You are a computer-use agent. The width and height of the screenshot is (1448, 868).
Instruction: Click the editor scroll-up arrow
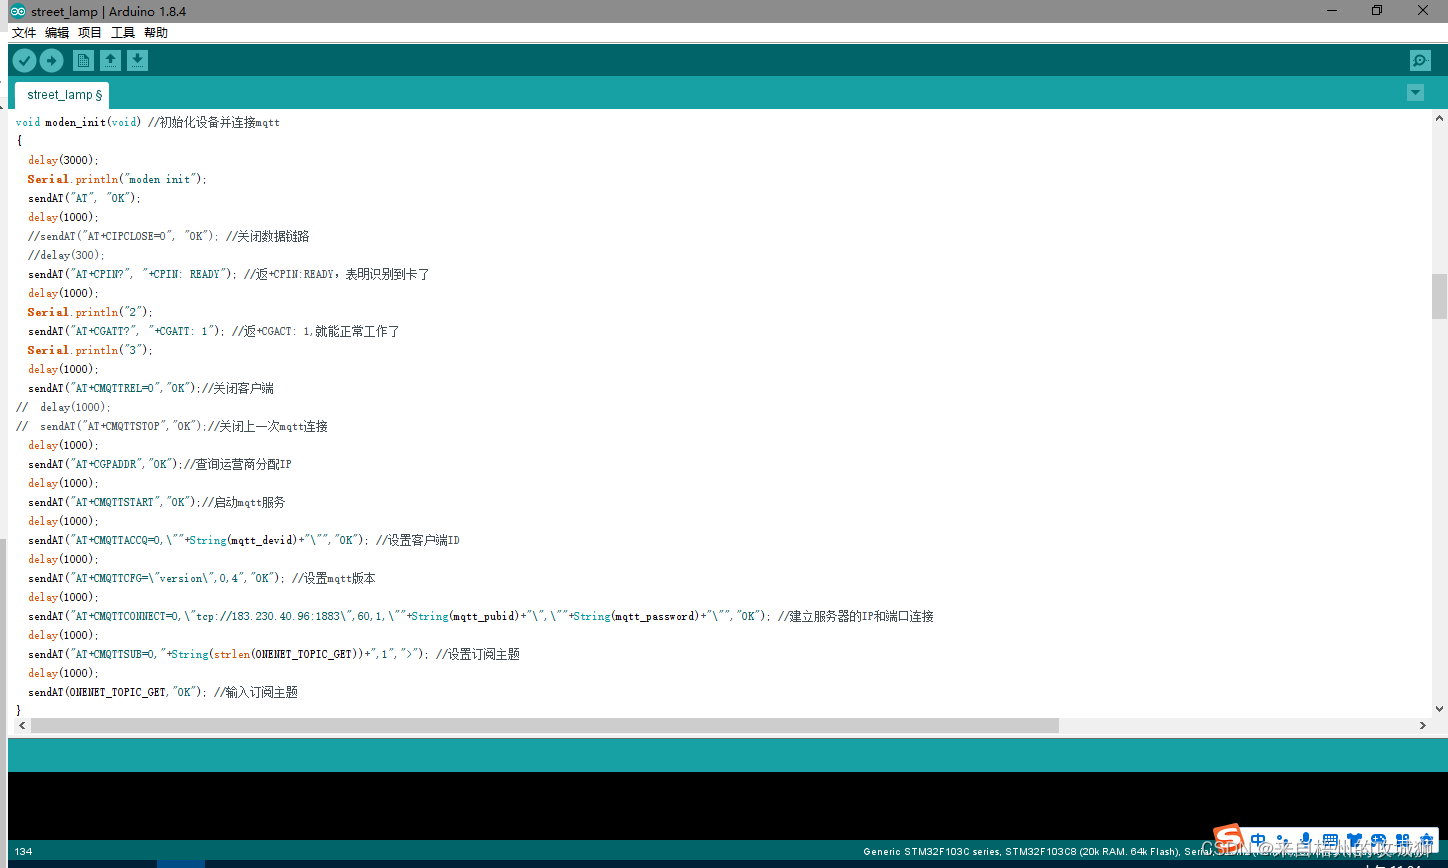[1439, 118]
